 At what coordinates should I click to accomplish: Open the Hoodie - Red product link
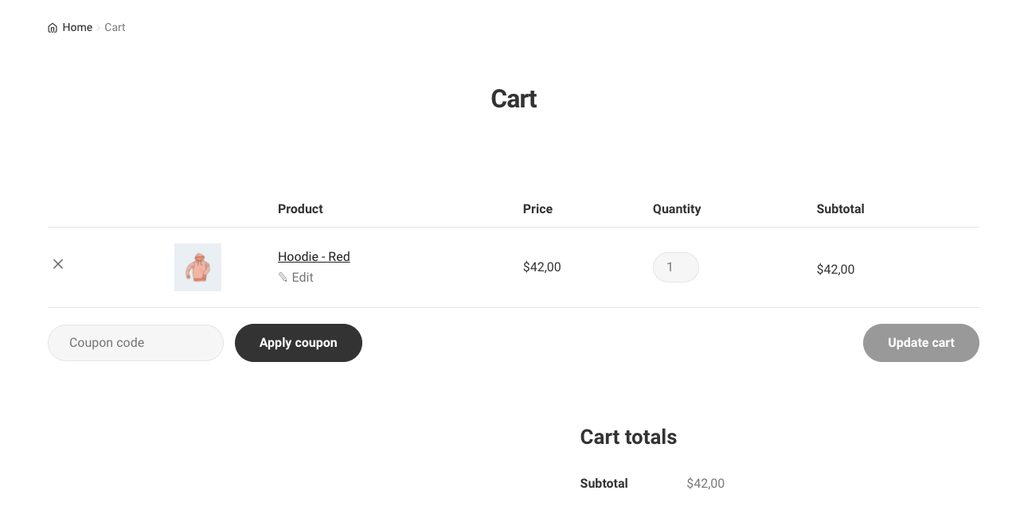tap(314, 257)
